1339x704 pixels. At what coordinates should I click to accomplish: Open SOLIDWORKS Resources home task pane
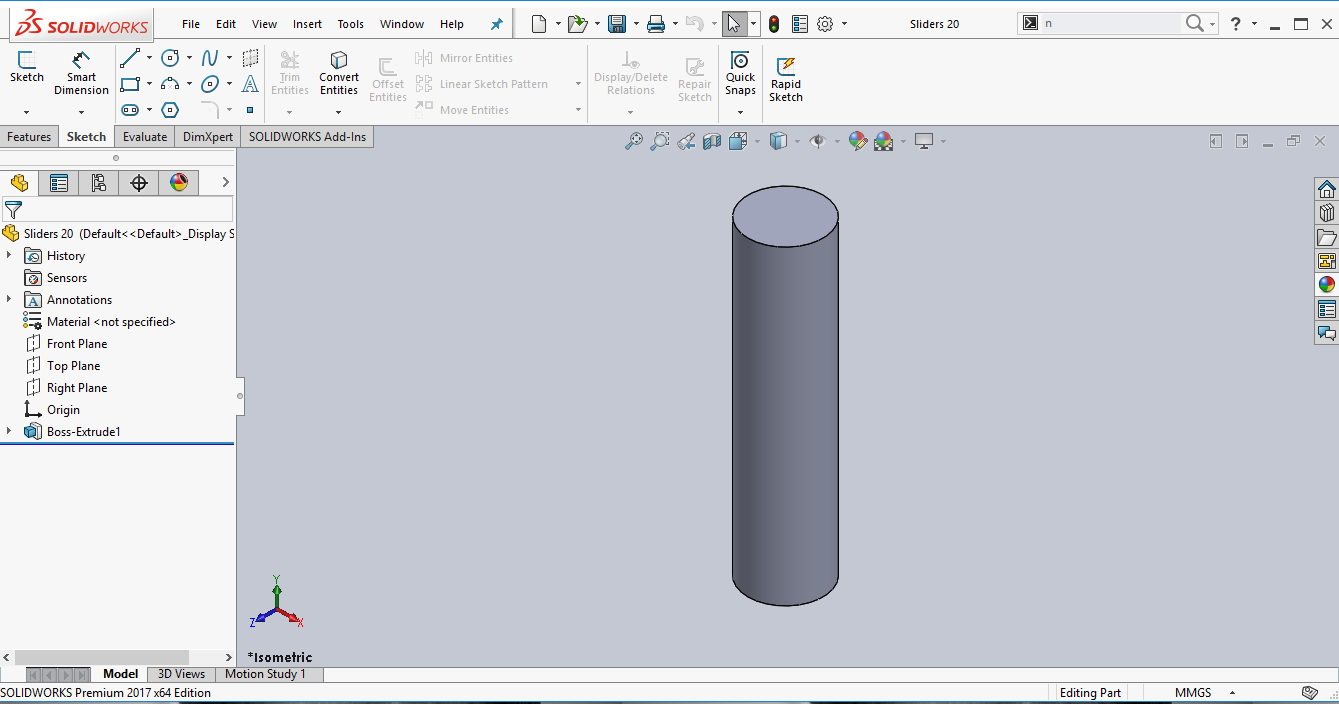1326,189
